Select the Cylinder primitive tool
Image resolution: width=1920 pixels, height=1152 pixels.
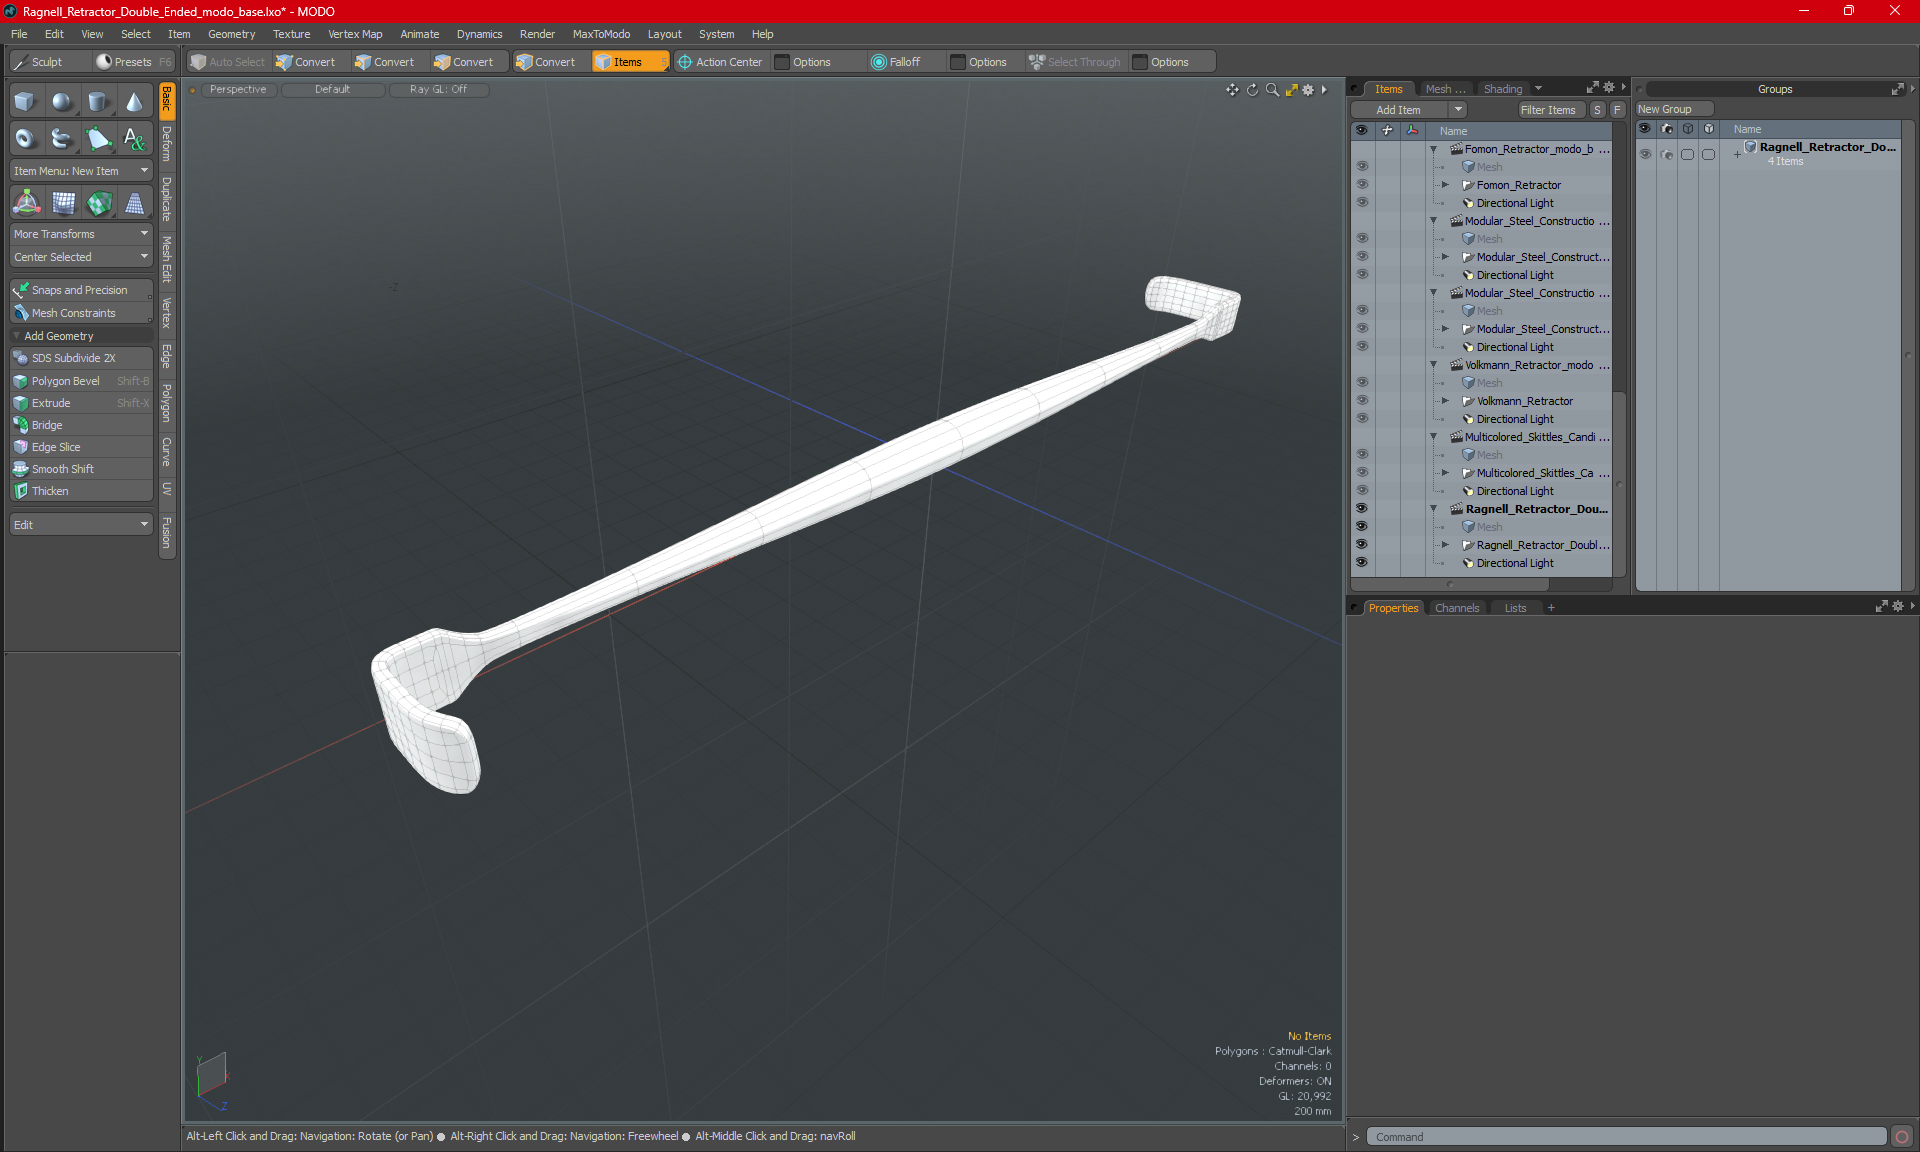[x=98, y=101]
